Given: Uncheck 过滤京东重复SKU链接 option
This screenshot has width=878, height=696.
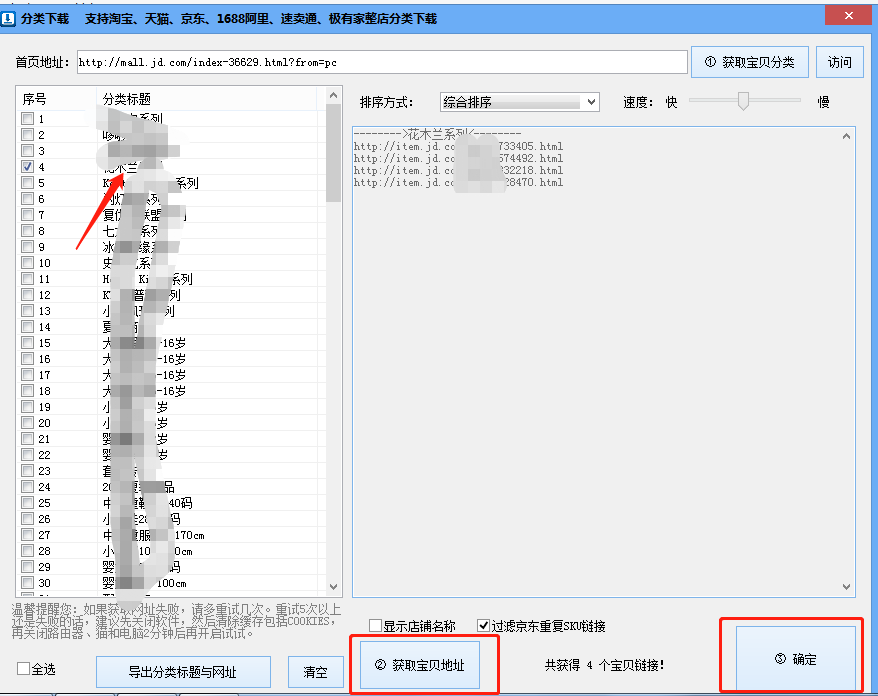Looking at the screenshot, I should [x=484, y=625].
